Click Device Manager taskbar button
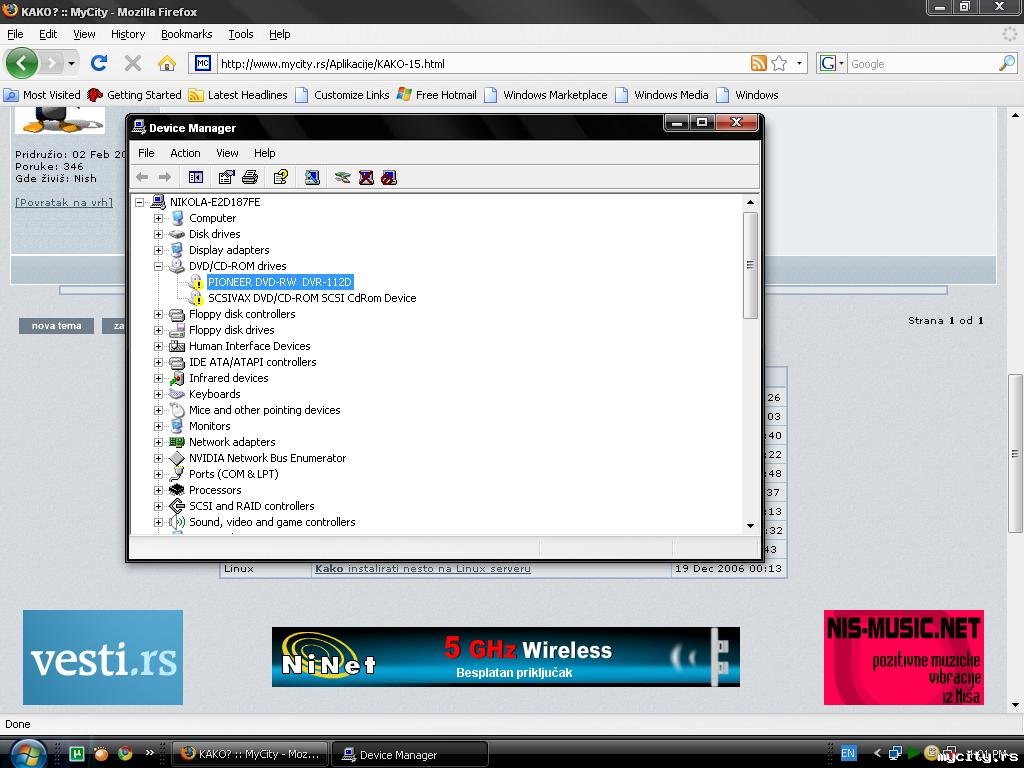1024x768 pixels. tap(410, 754)
